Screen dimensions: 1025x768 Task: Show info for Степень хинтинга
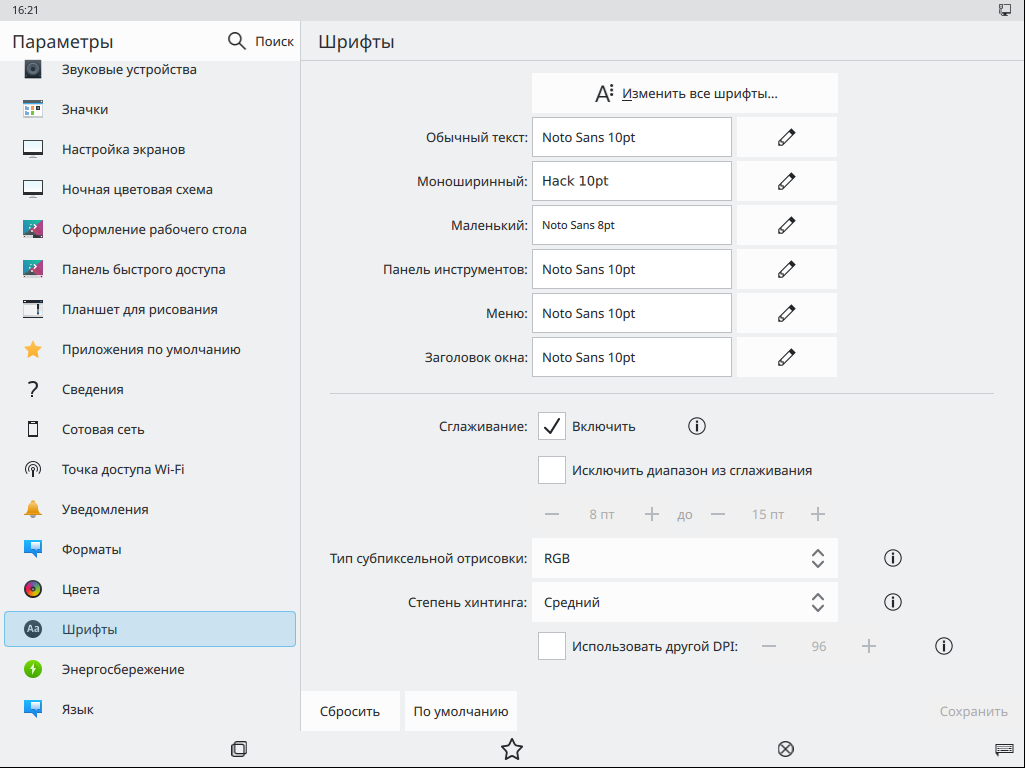pyautogui.click(x=893, y=602)
